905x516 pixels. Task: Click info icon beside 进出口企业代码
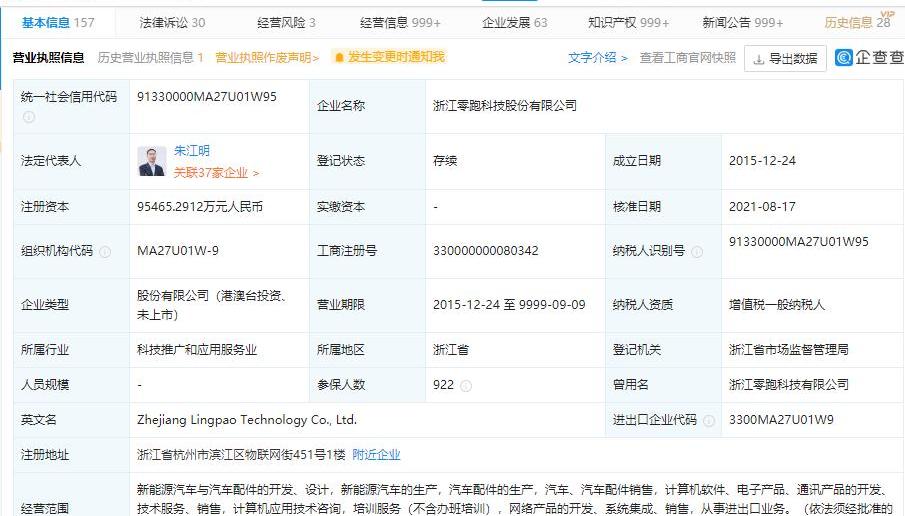tap(711, 420)
